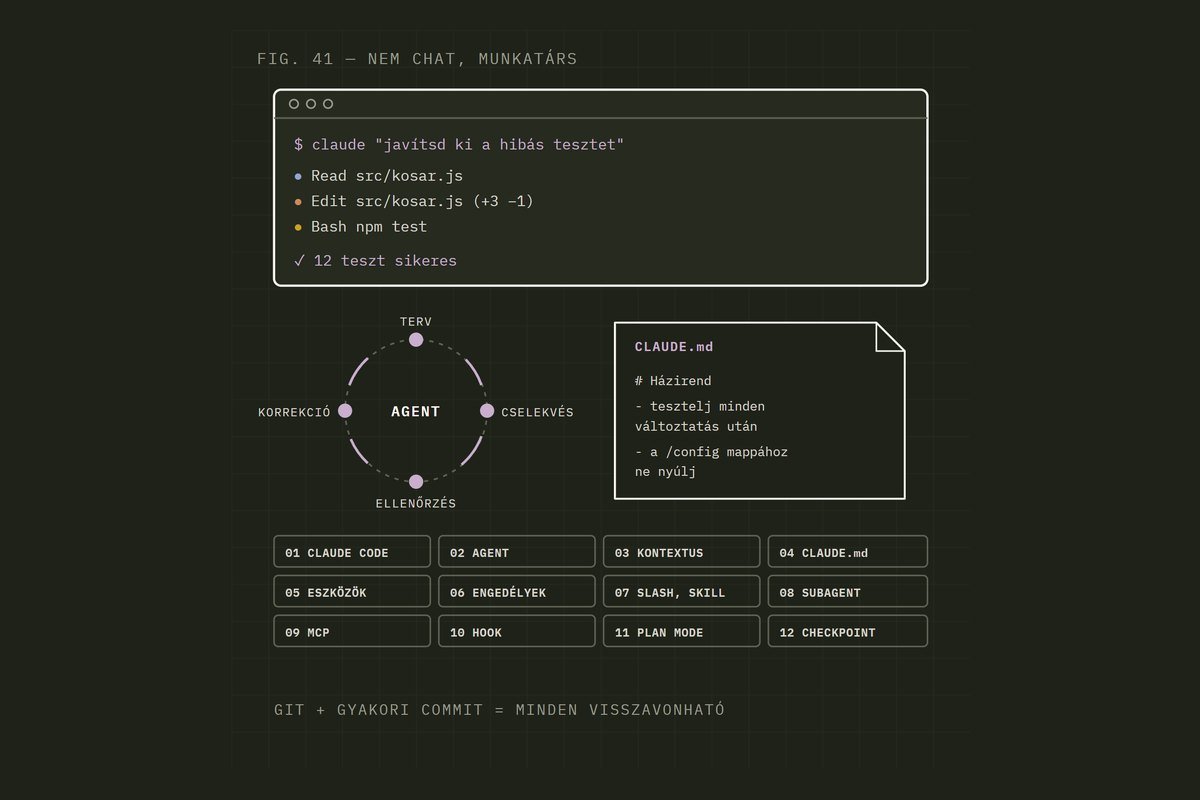The height and width of the screenshot is (800, 1200).
Task: Click the "tesztelj minden változtatás után" rule
Action: click(700, 417)
